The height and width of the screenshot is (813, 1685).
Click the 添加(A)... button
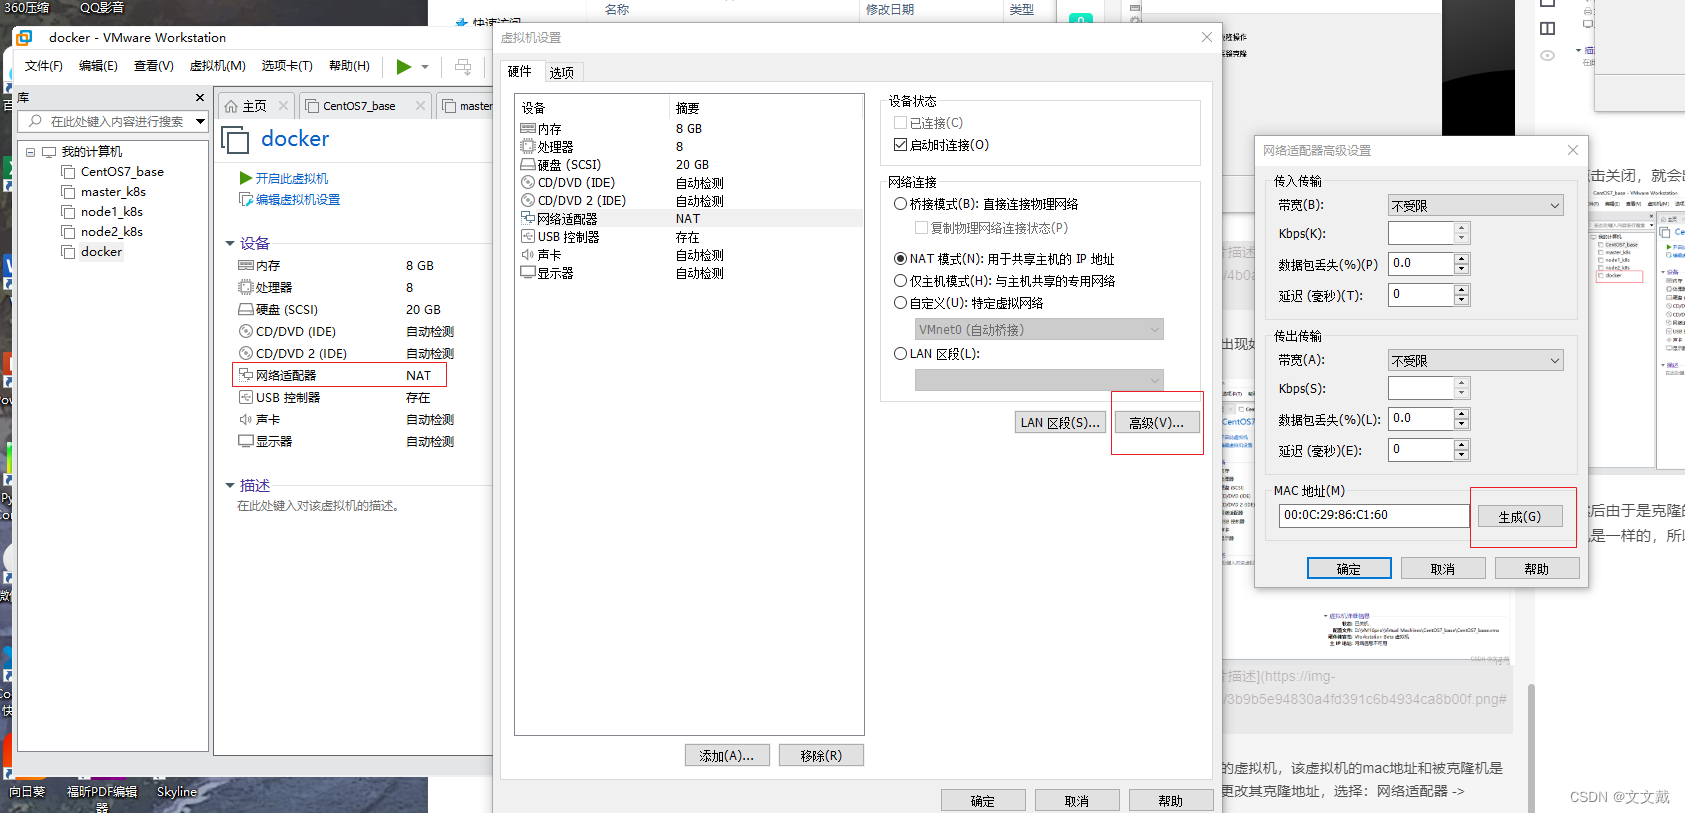pos(727,756)
